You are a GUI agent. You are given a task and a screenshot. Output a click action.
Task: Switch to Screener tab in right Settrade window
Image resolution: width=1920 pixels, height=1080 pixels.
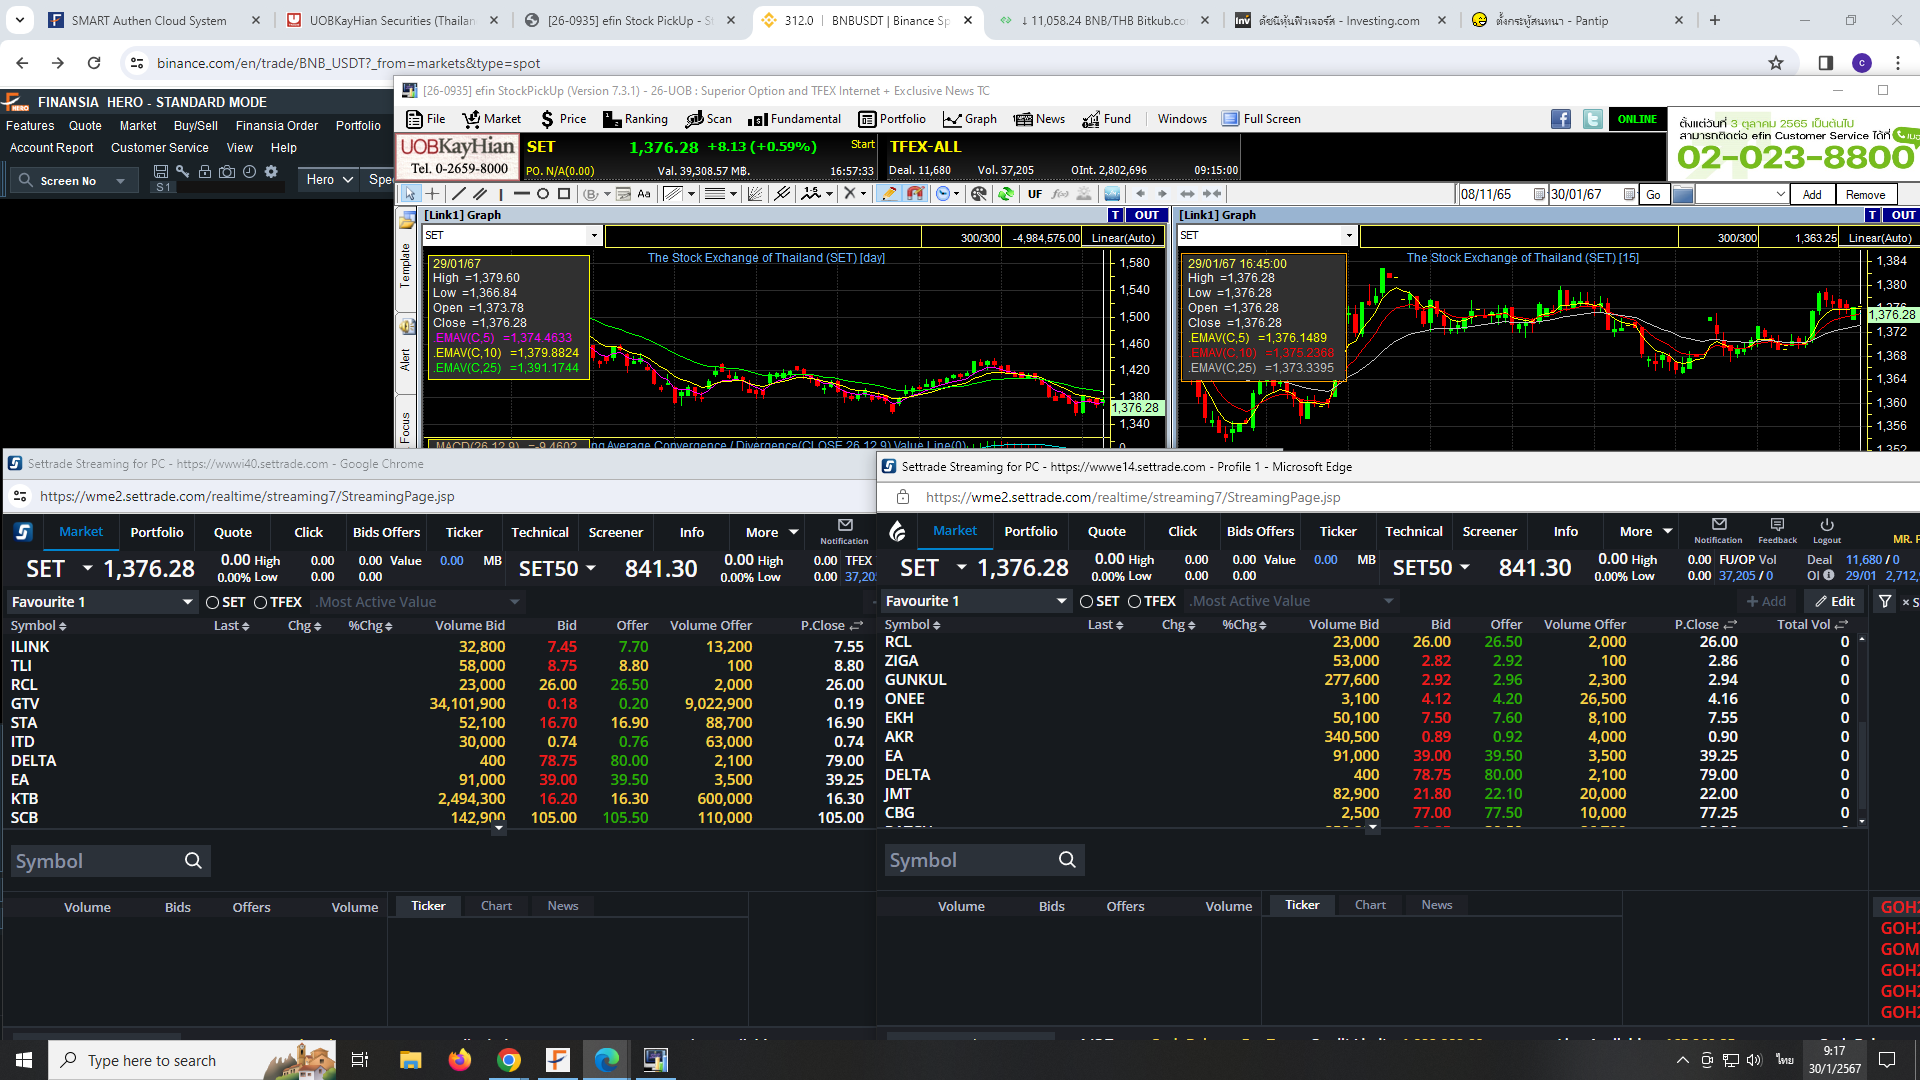[x=1489, y=532]
